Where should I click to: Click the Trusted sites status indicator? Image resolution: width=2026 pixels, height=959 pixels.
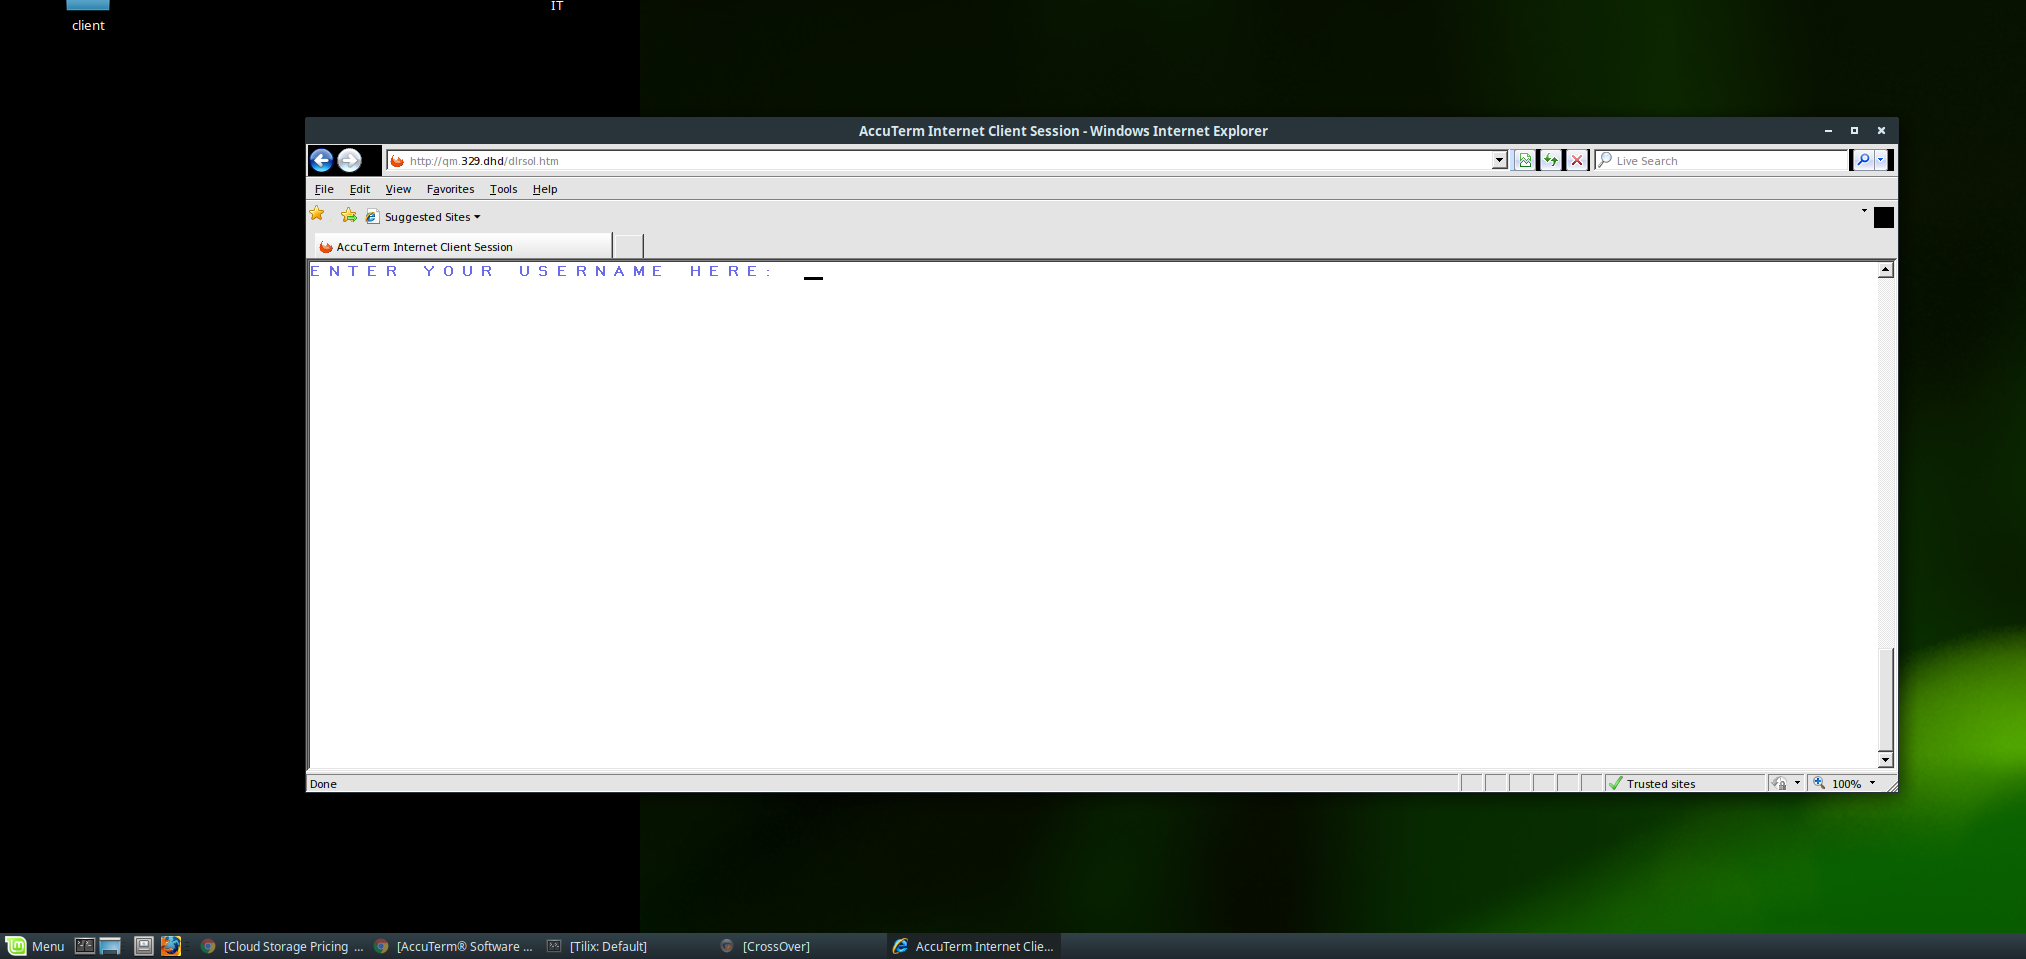[x=1660, y=784]
